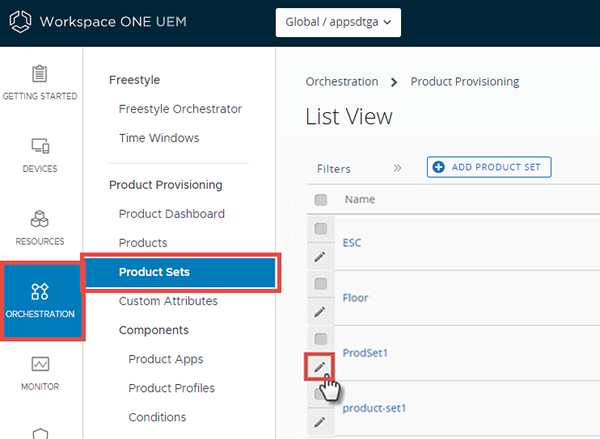Open the Components menu item
Image resolution: width=600 pixels, height=439 pixels.
coord(154,330)
